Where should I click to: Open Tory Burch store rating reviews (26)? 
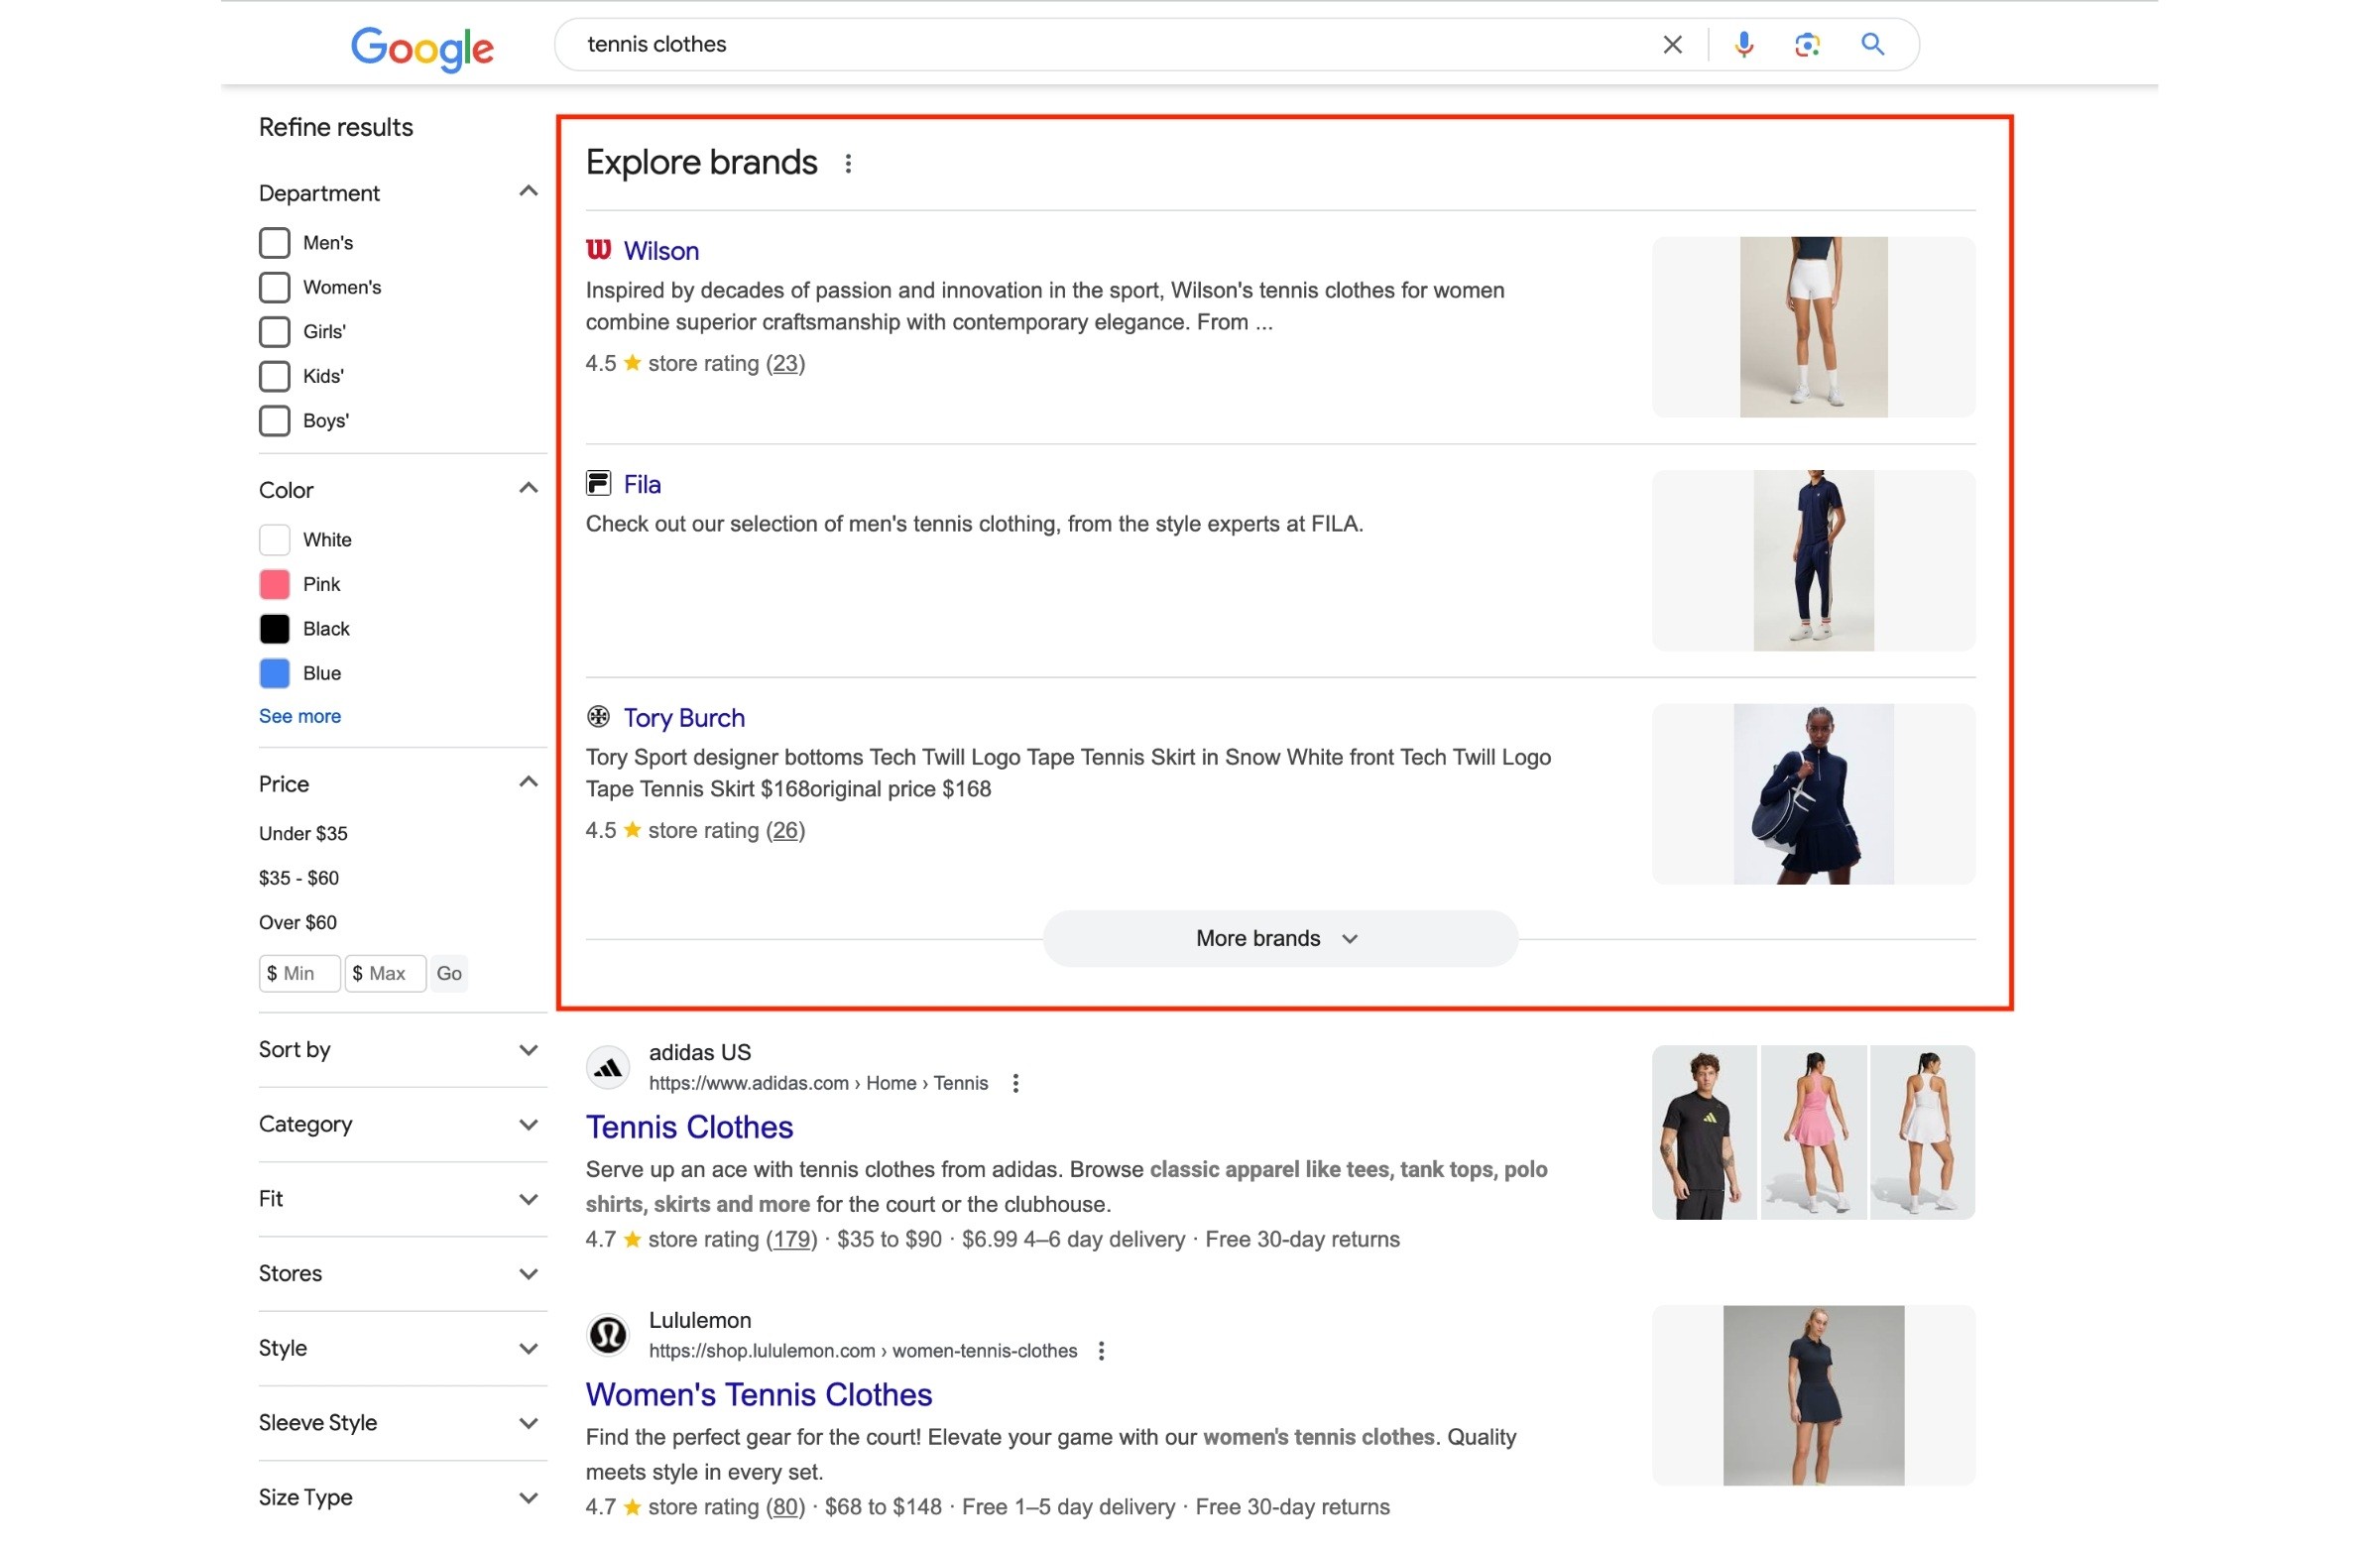(785, 830)
